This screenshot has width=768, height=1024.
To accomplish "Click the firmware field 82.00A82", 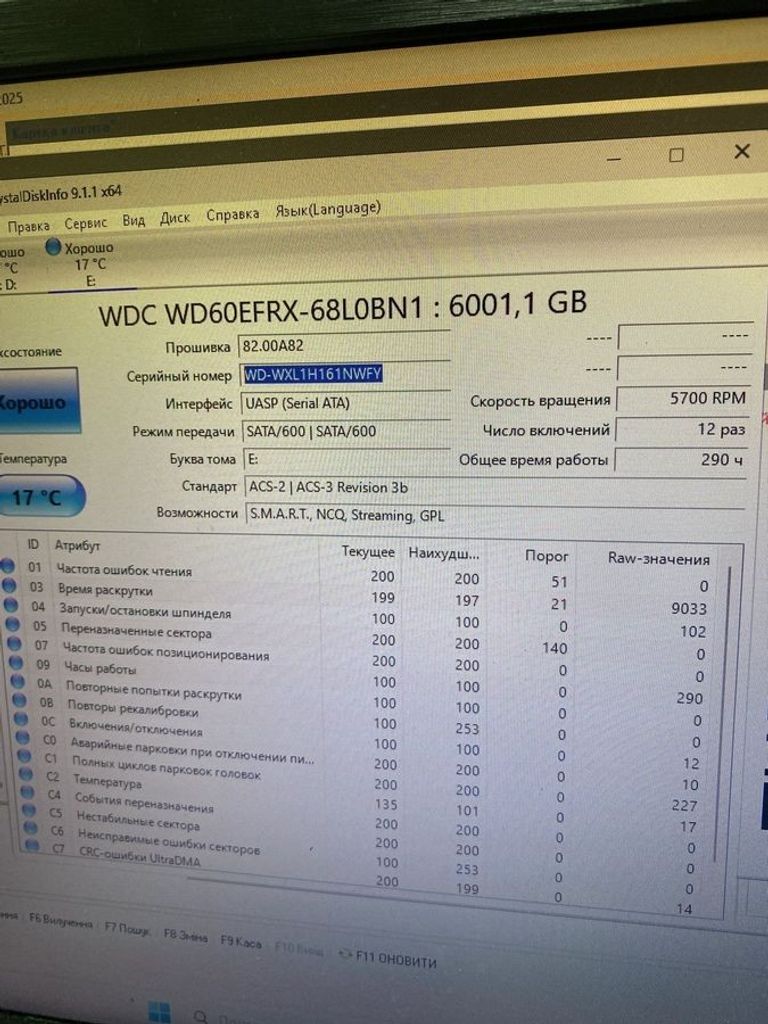I will [x=345, y=345].
